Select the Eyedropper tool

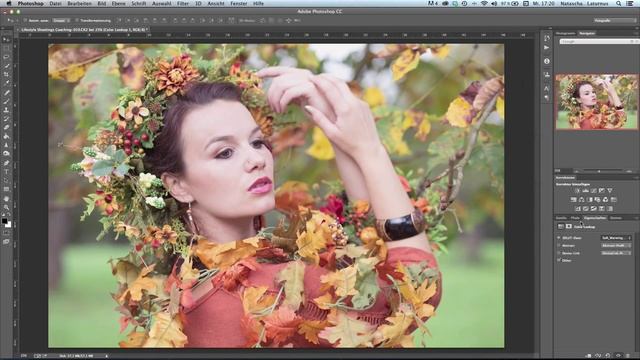point(6,83)
